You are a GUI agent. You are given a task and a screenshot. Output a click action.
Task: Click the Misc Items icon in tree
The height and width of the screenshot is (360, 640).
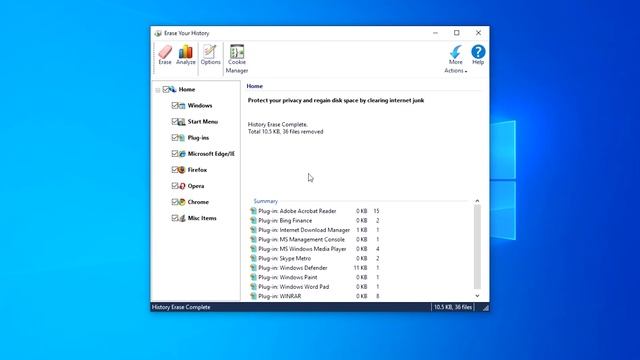coord(182,218)
